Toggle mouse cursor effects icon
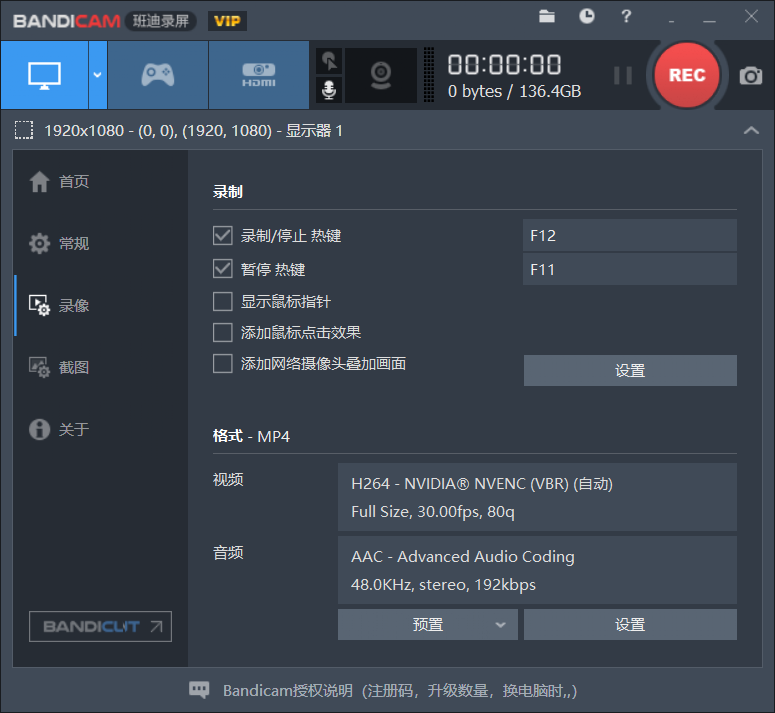This screenshot has width=775, height=713. coord(329,61)
